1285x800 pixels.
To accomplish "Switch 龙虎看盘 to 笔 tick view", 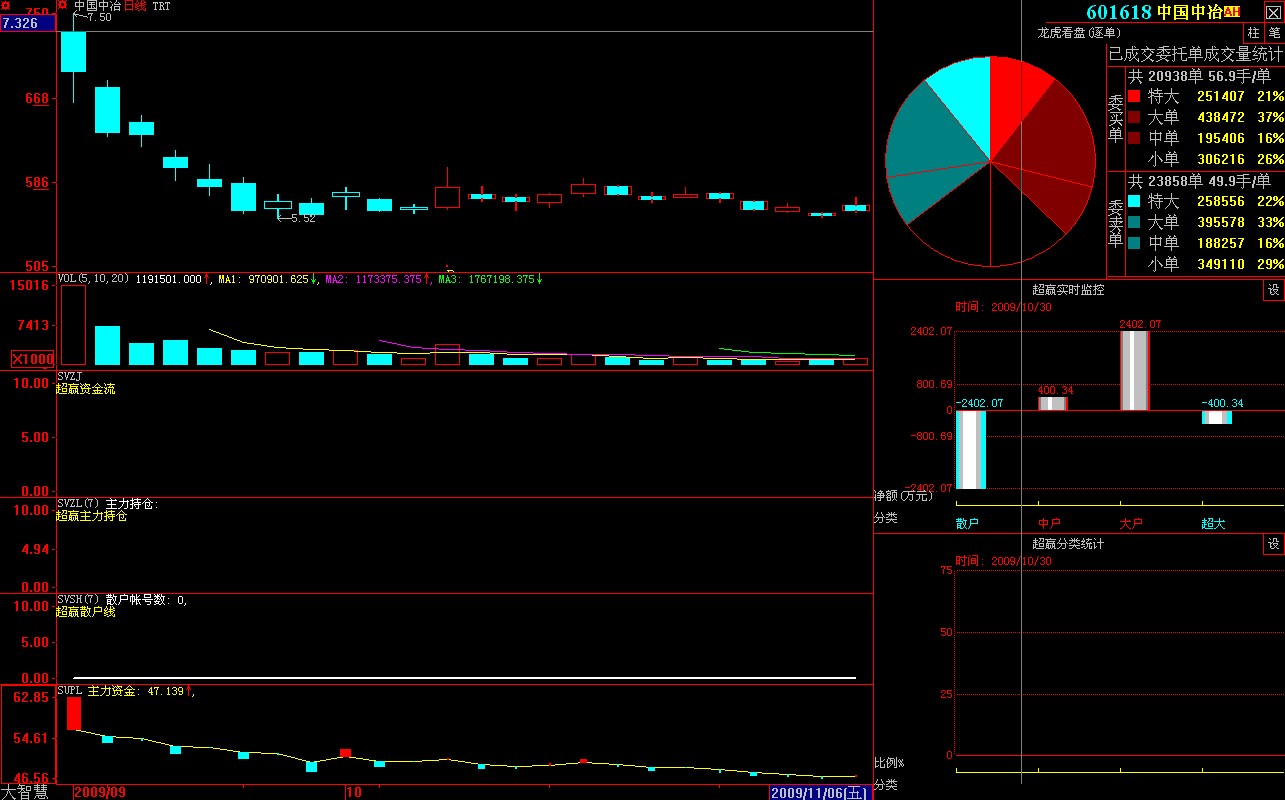I will pos(1274,33).
